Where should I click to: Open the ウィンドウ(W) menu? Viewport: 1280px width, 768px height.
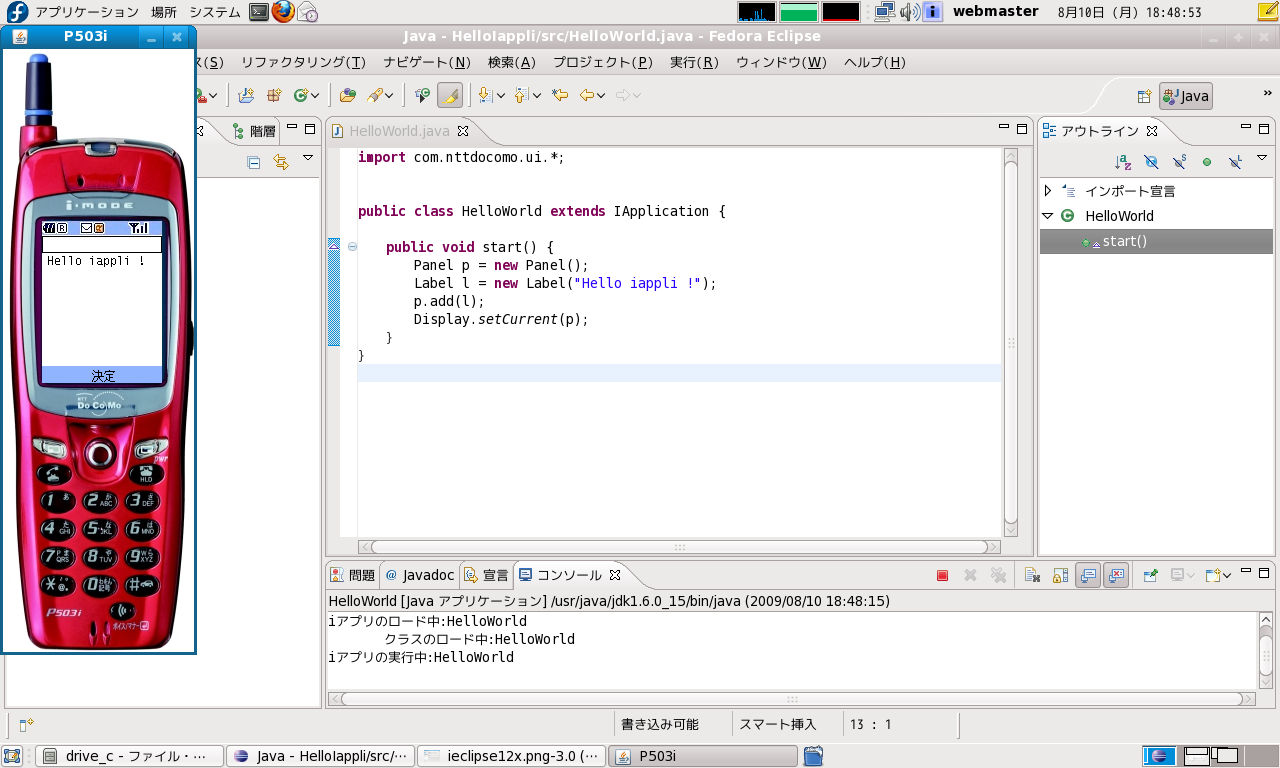pos(782,62)
